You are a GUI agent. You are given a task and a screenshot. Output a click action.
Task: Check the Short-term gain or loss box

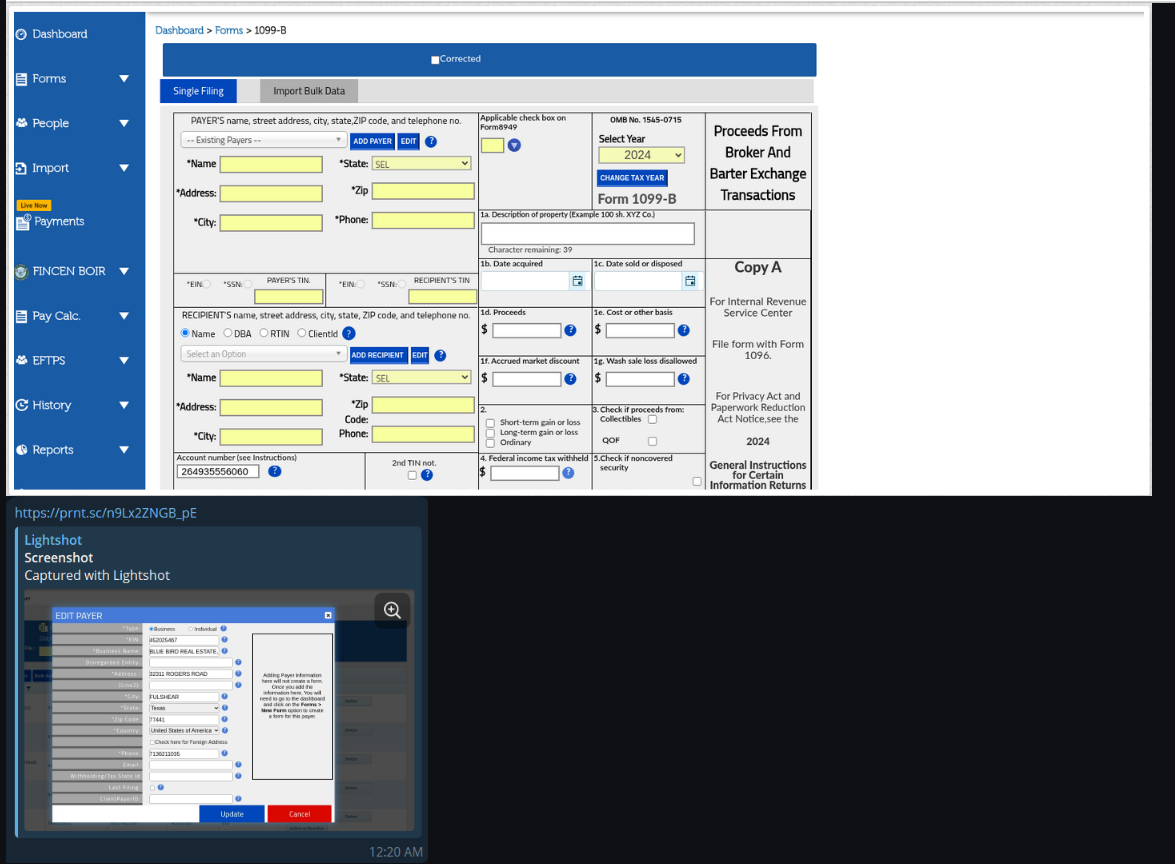pyautogui.click(x=490, y=423)
